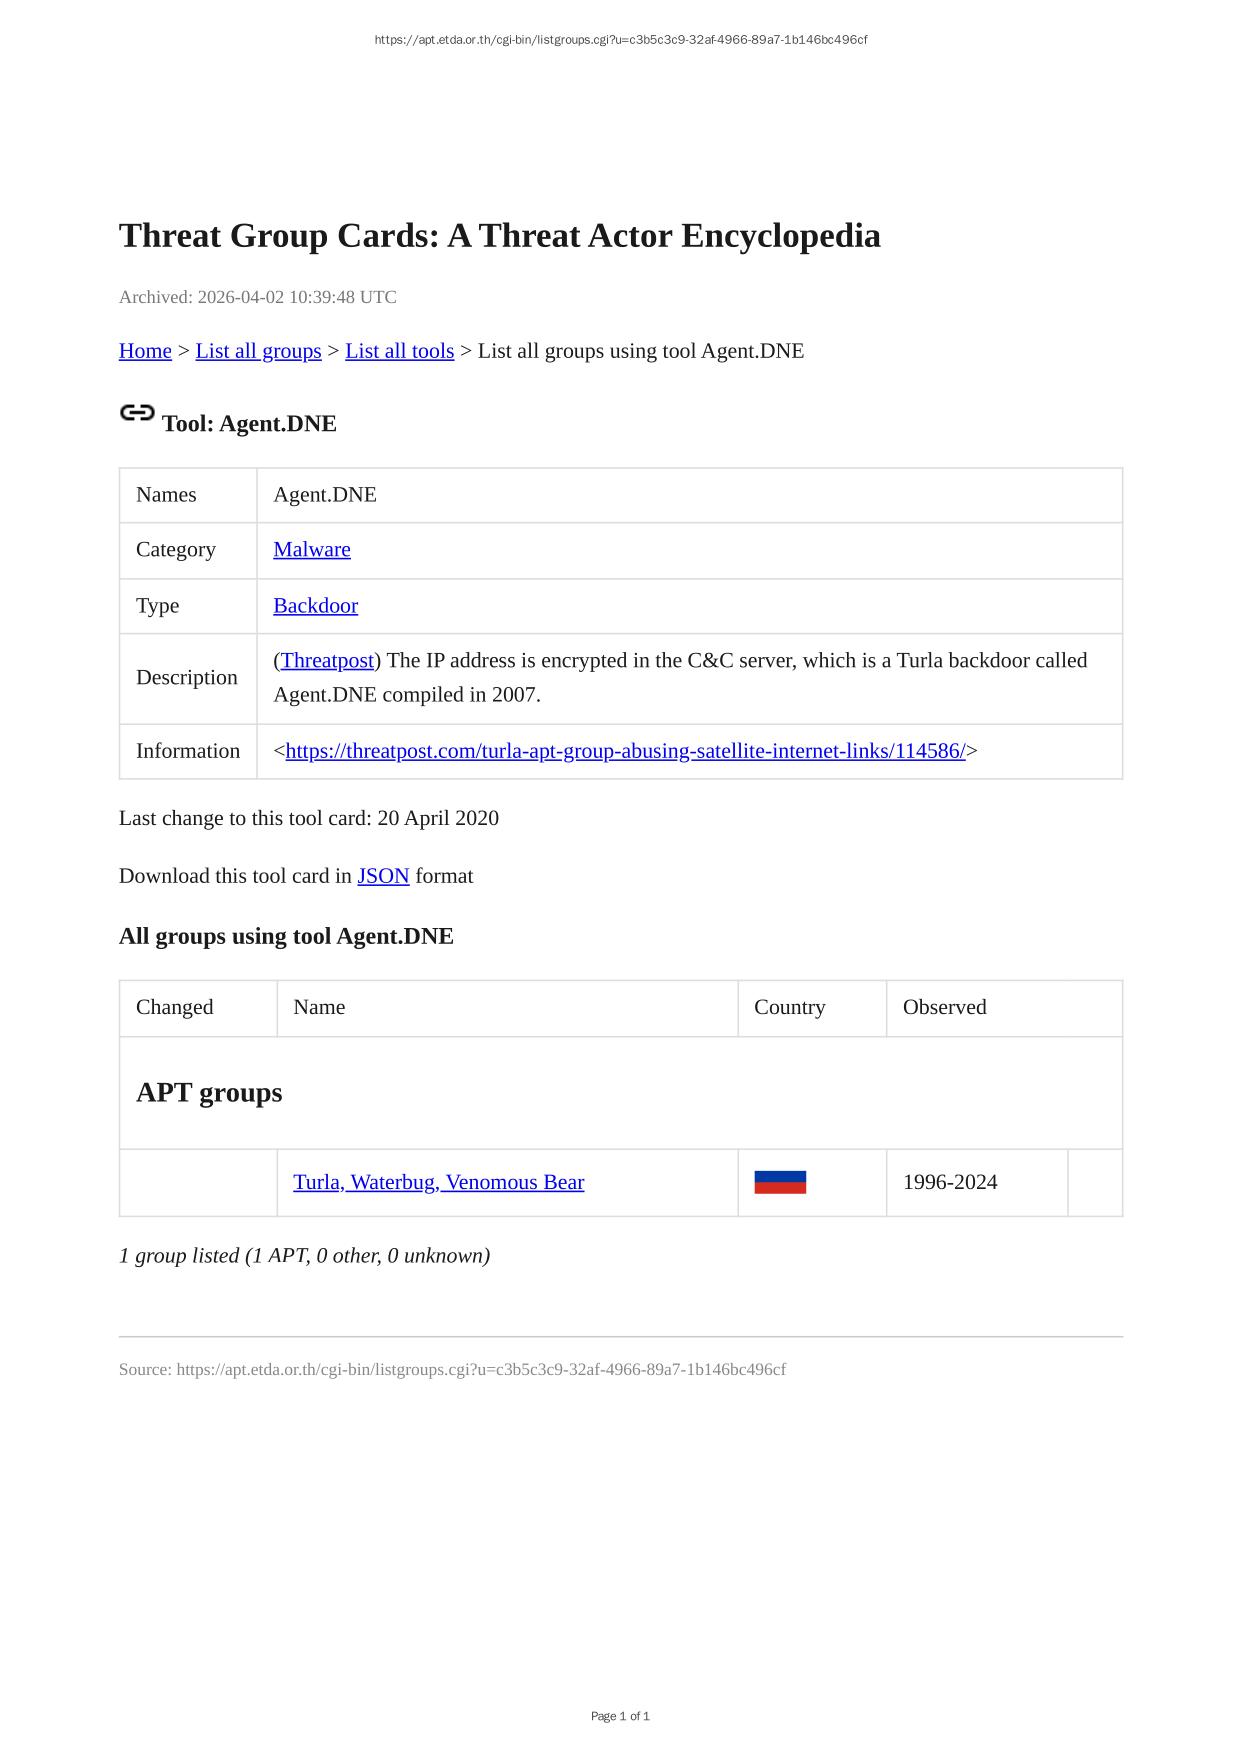Visit the threatpost.com Turla article URL
1242x1756 pixels.
(625, 751)
